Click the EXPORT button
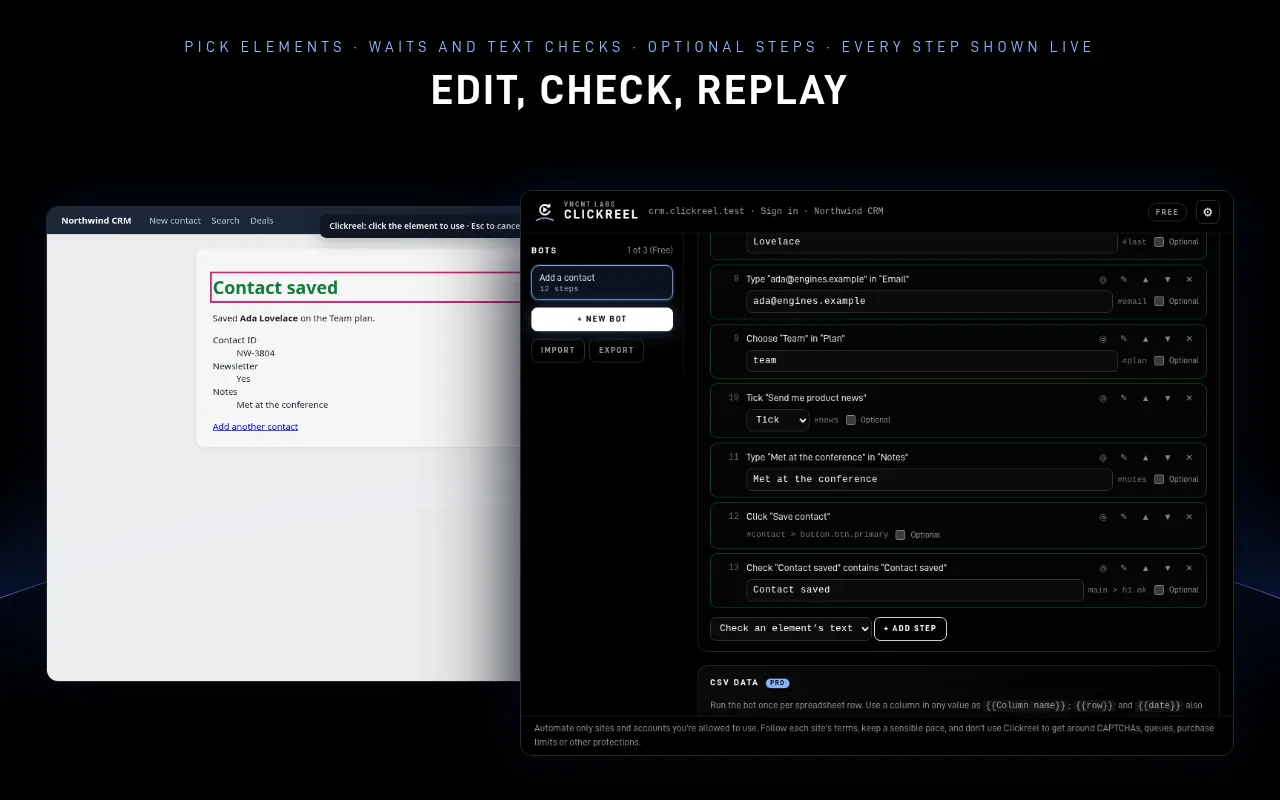This screenshot has width=1280, height=800. 616,350
